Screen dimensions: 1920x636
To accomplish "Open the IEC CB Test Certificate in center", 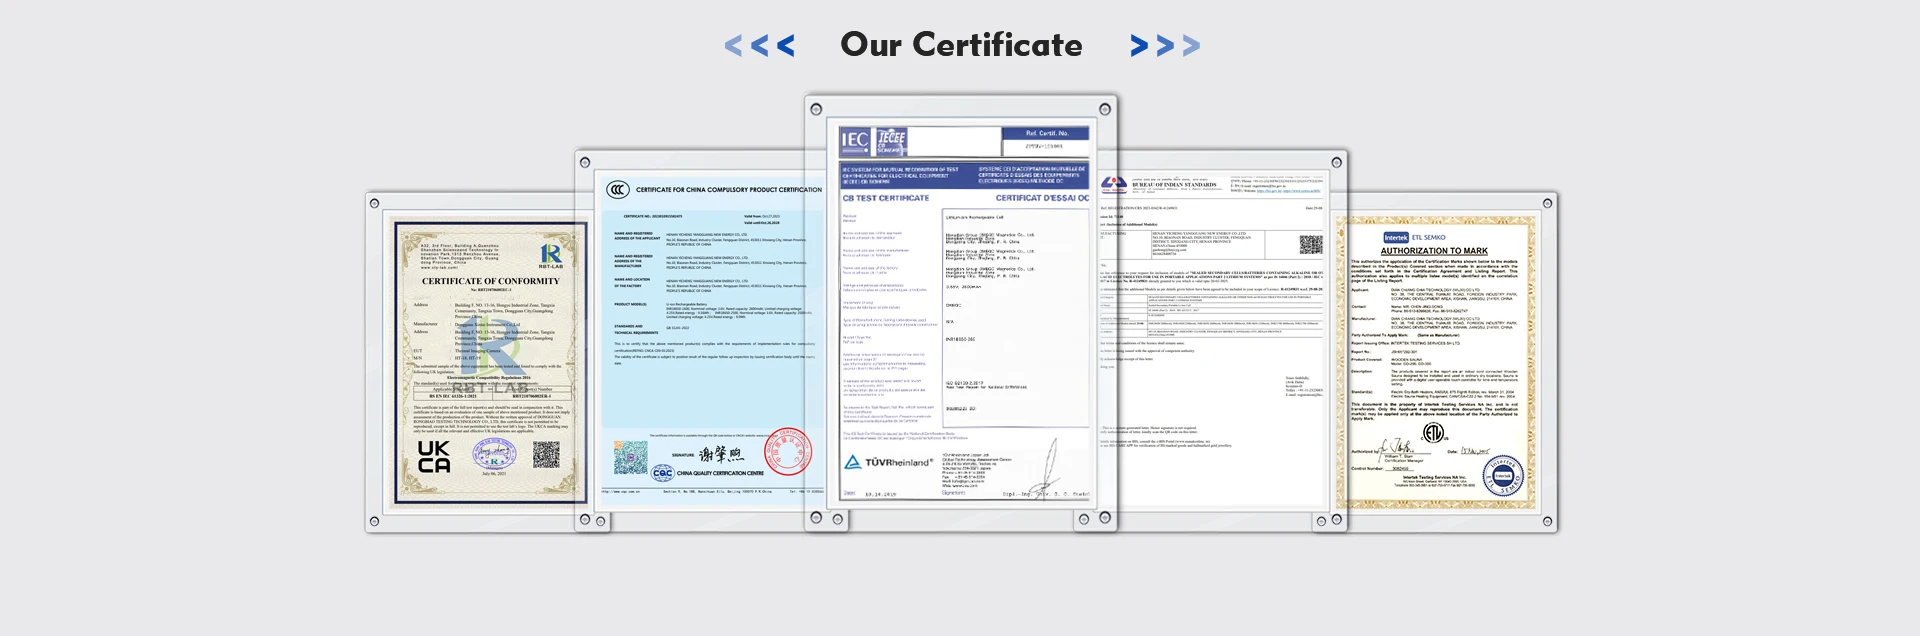I will pyautogui.click(x=962, y=313).
